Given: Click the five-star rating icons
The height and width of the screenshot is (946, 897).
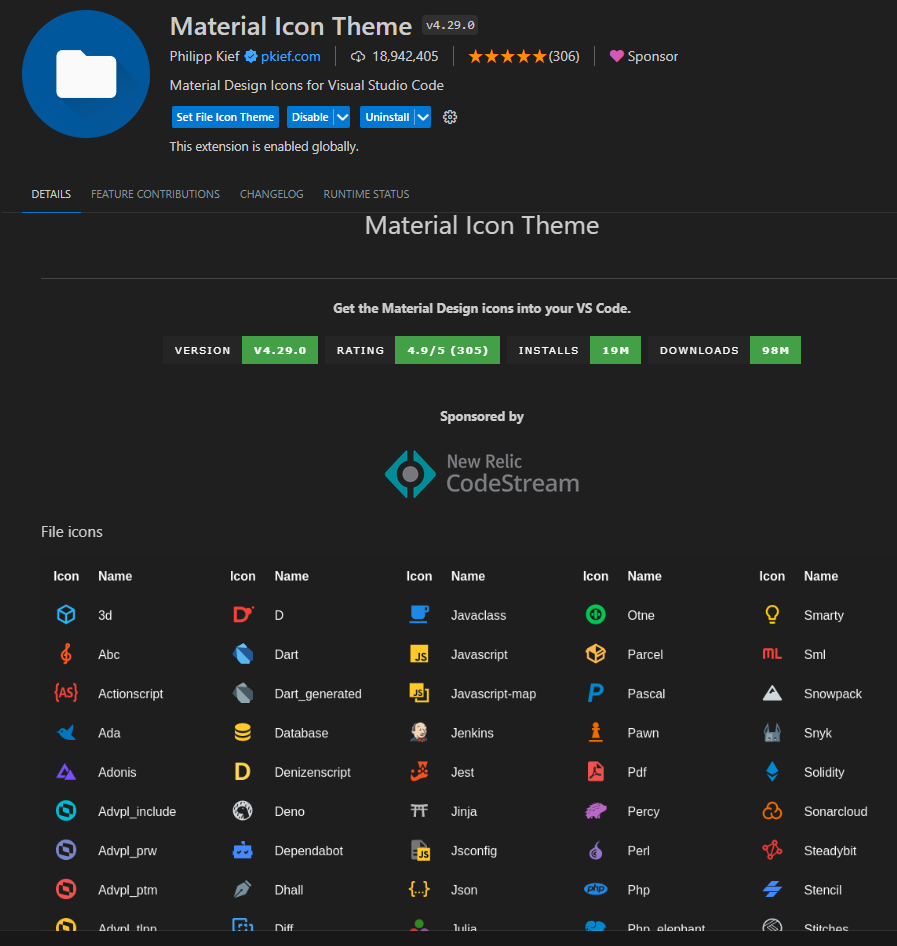Looking at the screenshot, I should pos(507,56).
